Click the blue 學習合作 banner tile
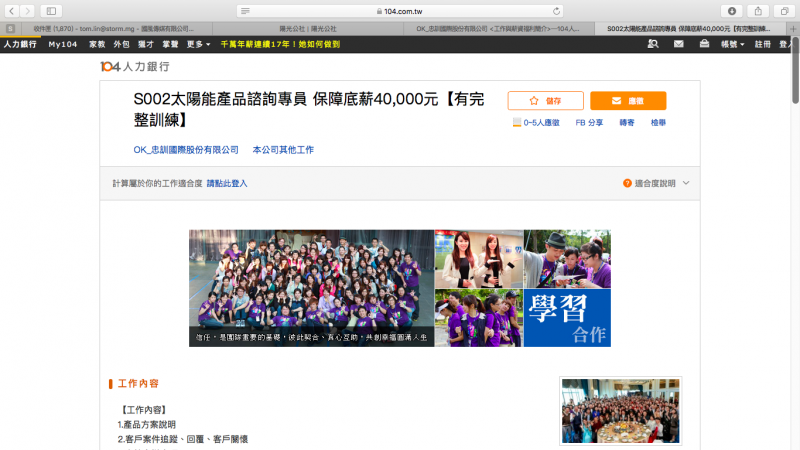Viewport: 800px width, 450px height. (x=567, y=318)
